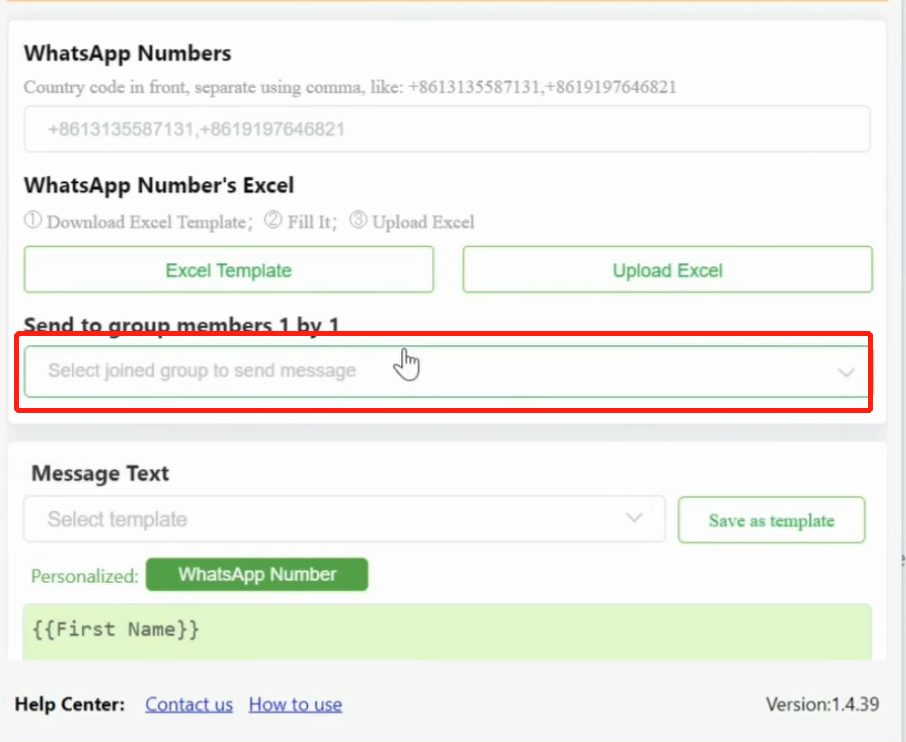Viewport: 906px width, 742px height.
Task: Click the WhatsApp Numbers heading
Action: tap(128, 53)
